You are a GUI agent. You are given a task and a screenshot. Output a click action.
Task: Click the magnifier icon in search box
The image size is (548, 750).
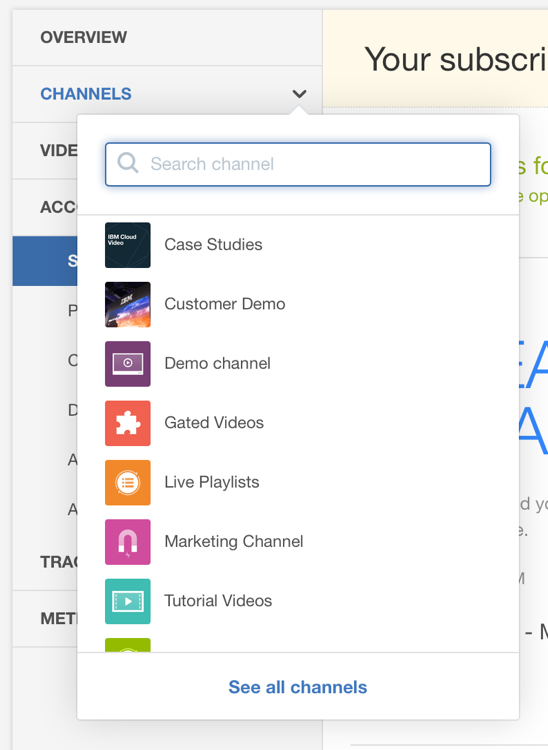[x=128, y=164]
